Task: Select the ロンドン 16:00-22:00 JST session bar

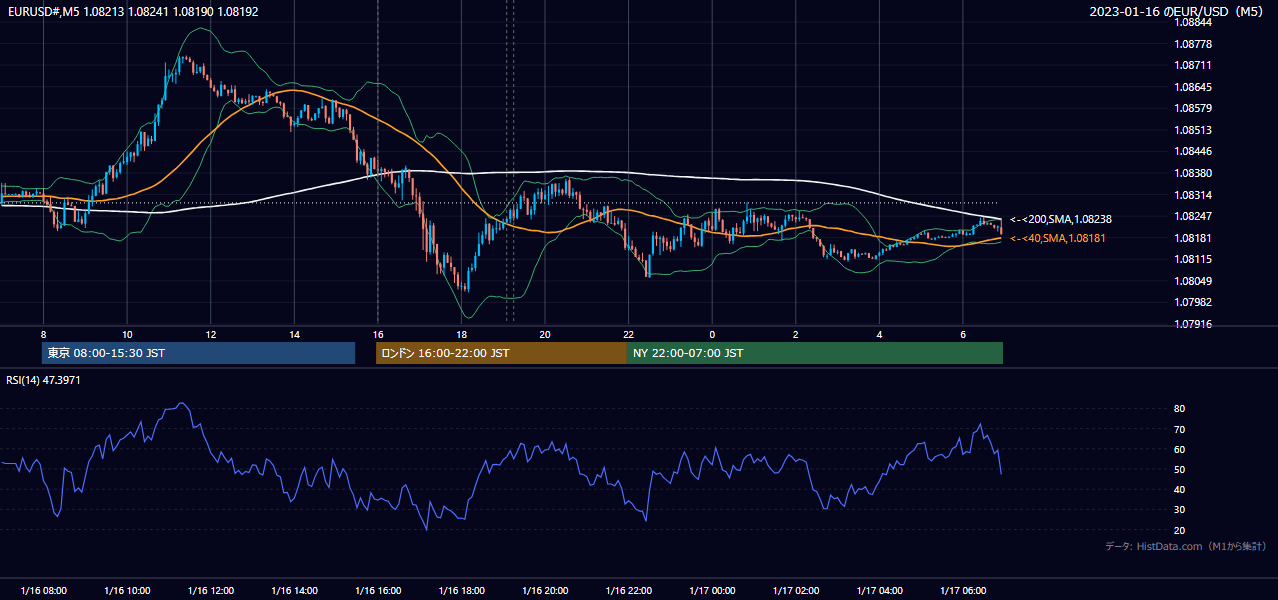Action: point(501,353)
